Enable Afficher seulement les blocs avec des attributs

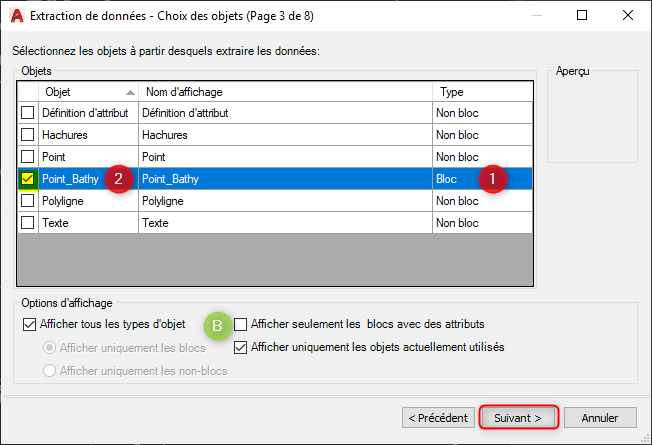coord(241,324)
